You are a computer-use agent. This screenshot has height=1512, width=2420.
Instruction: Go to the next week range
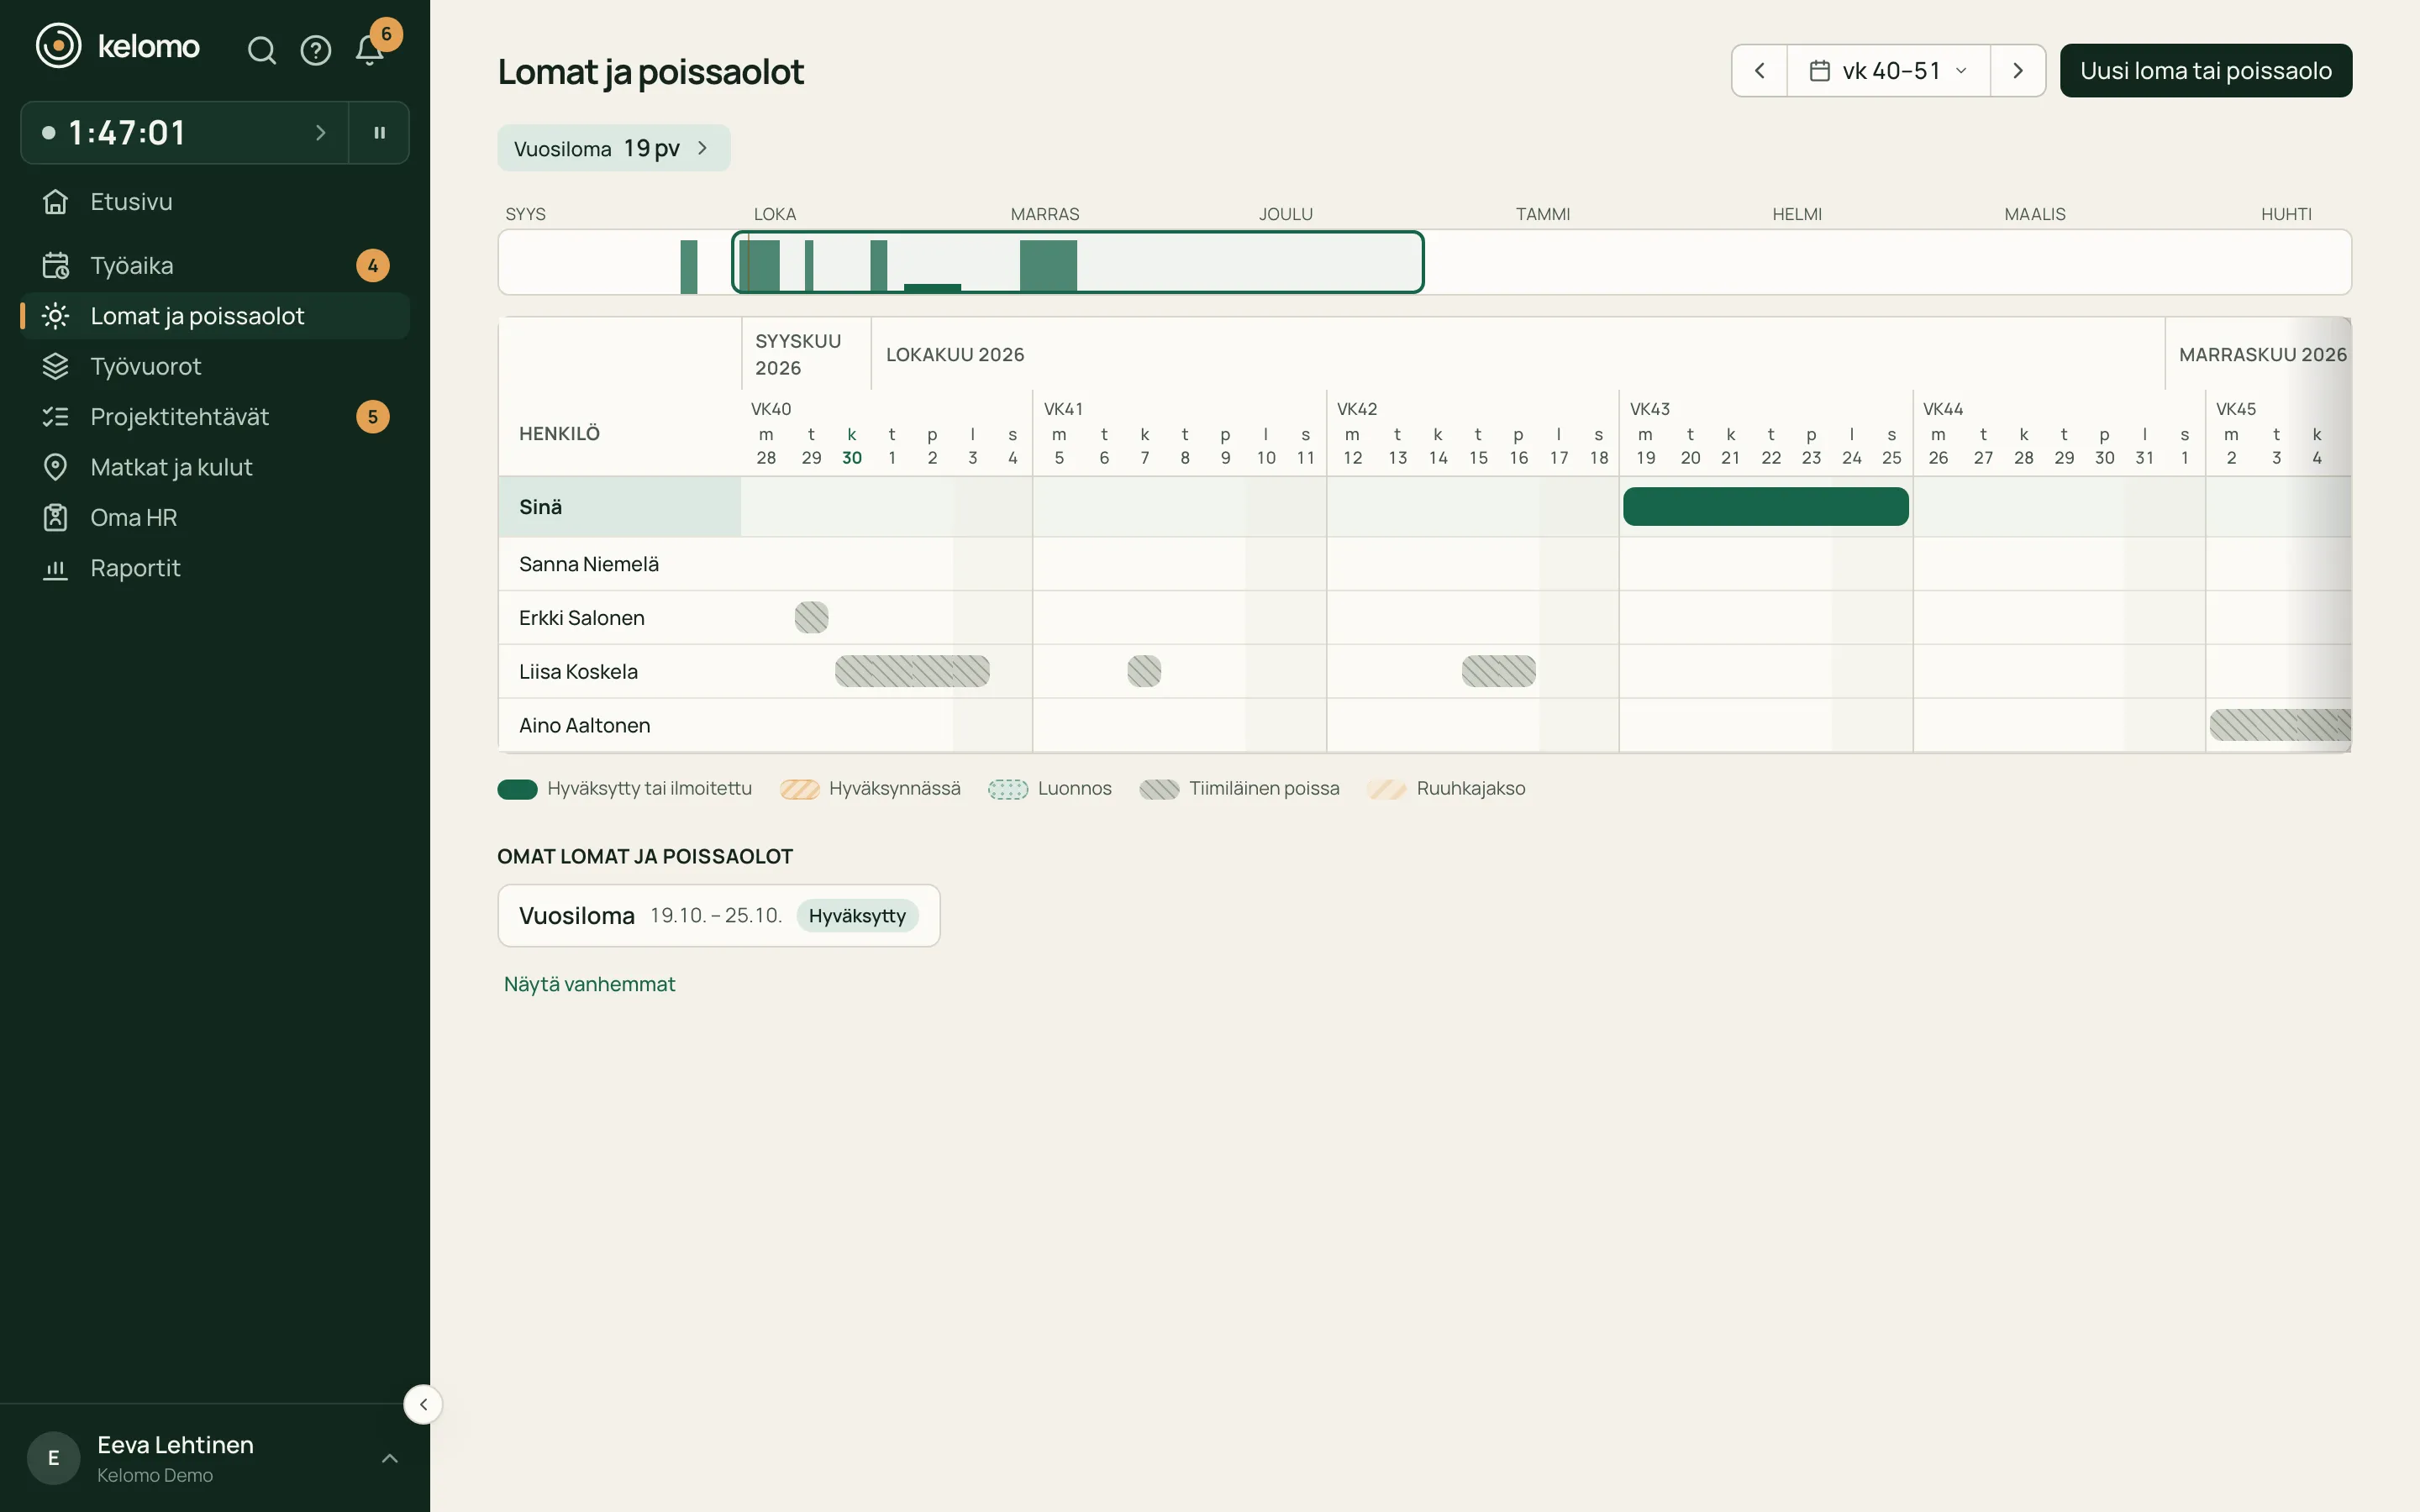click(2018, 71)
